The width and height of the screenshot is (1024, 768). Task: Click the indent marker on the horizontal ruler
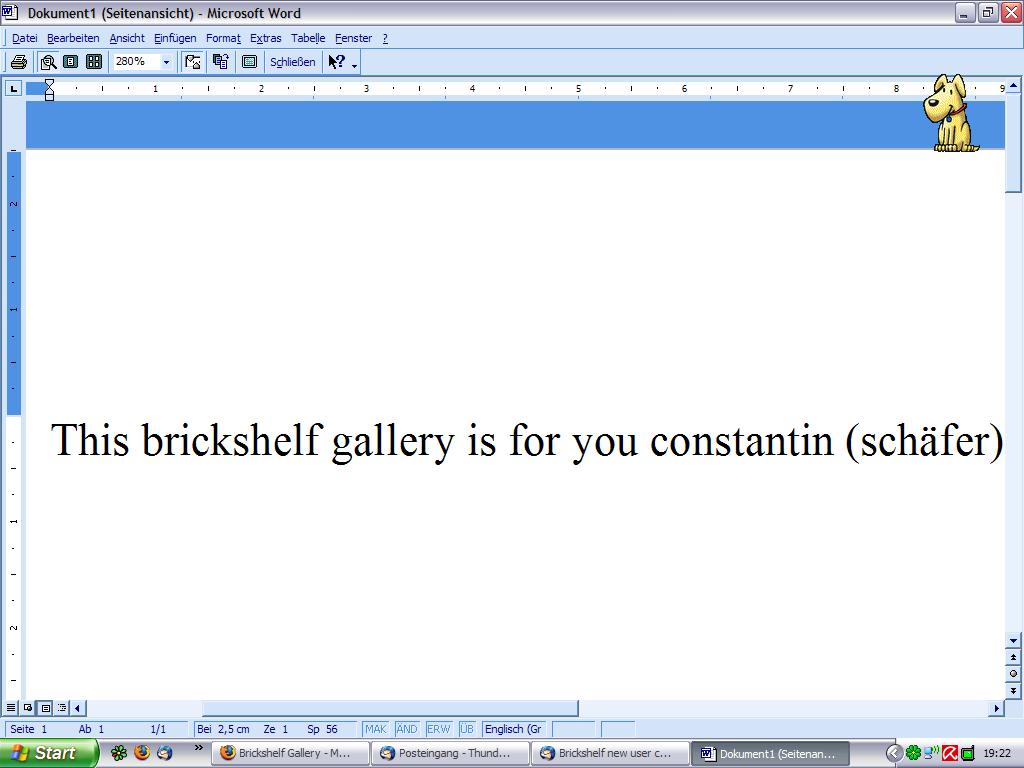pos(49,89)
